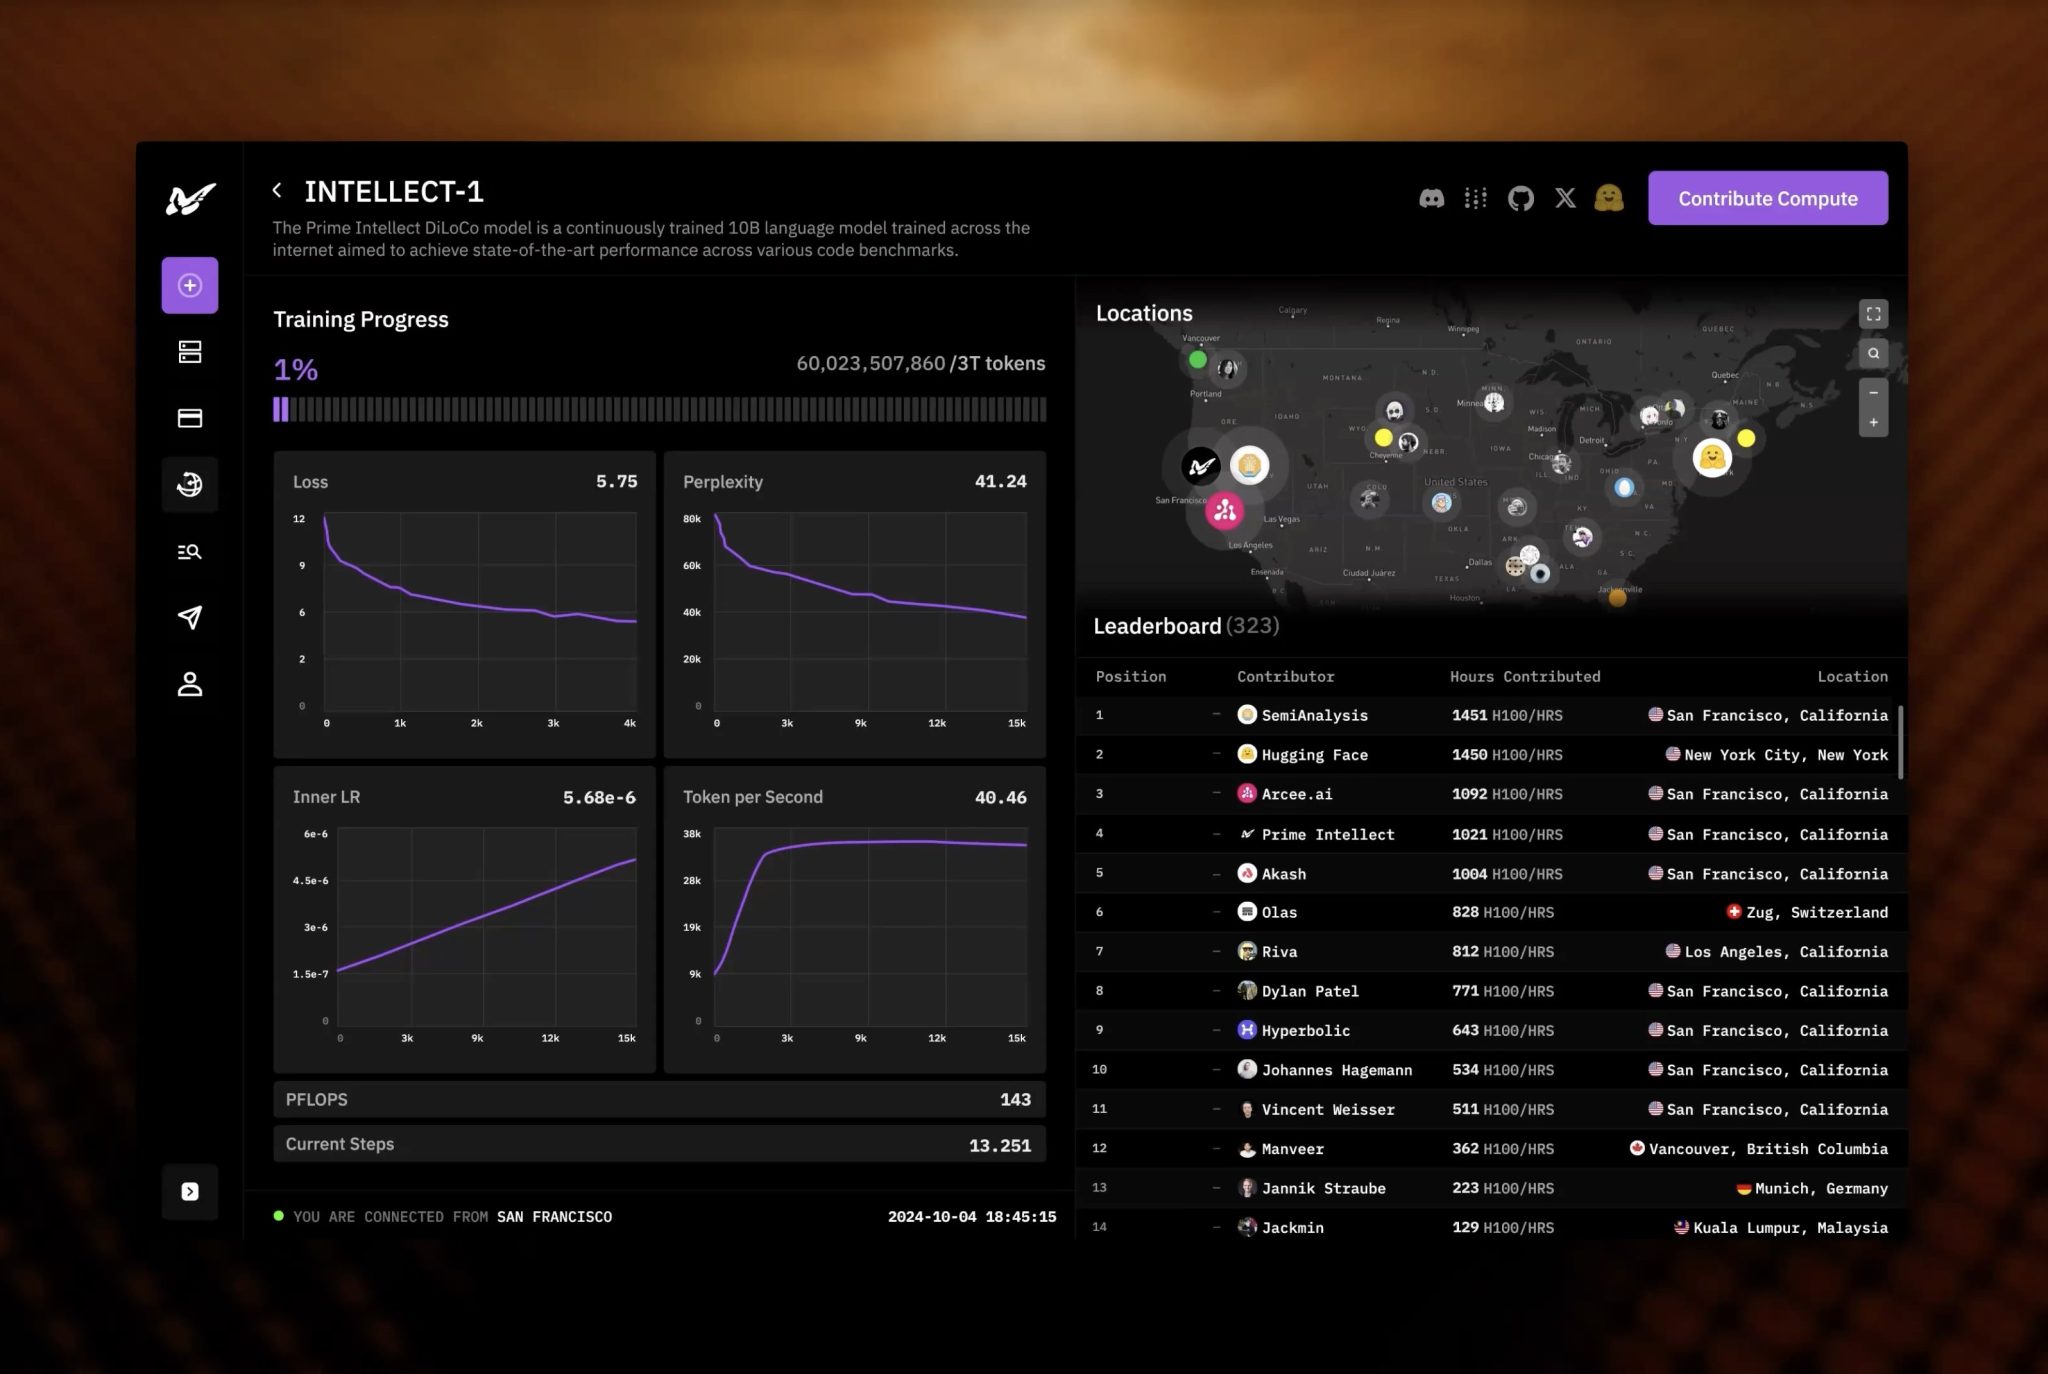The image size is (2048, 1374).
Task: Click the Contribute Compute button
Action: click(x=1768, y=198)
